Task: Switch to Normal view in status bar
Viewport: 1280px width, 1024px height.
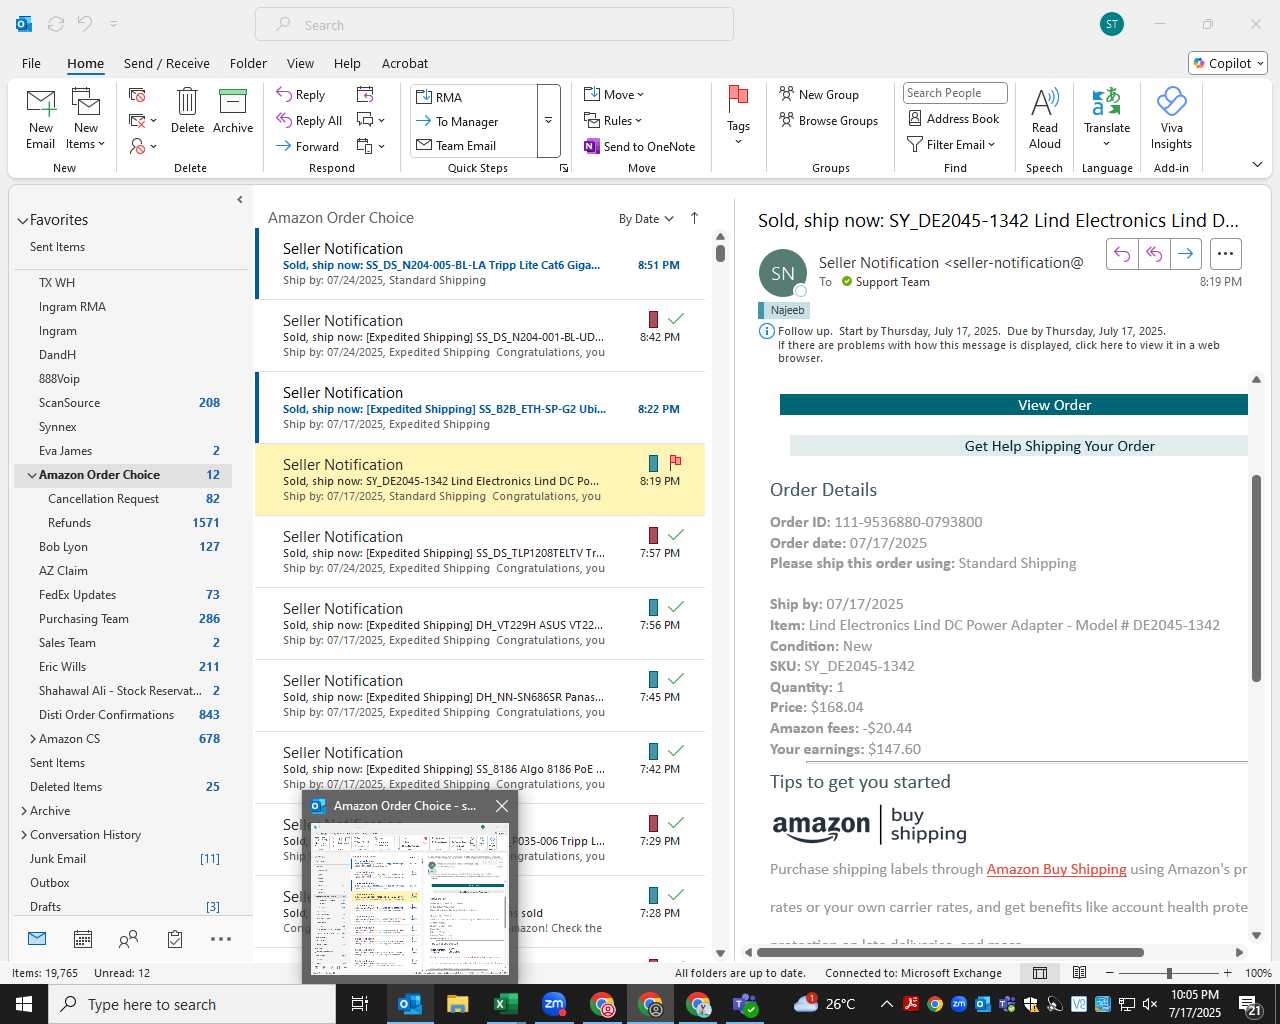Action: tap(1040, 973)
